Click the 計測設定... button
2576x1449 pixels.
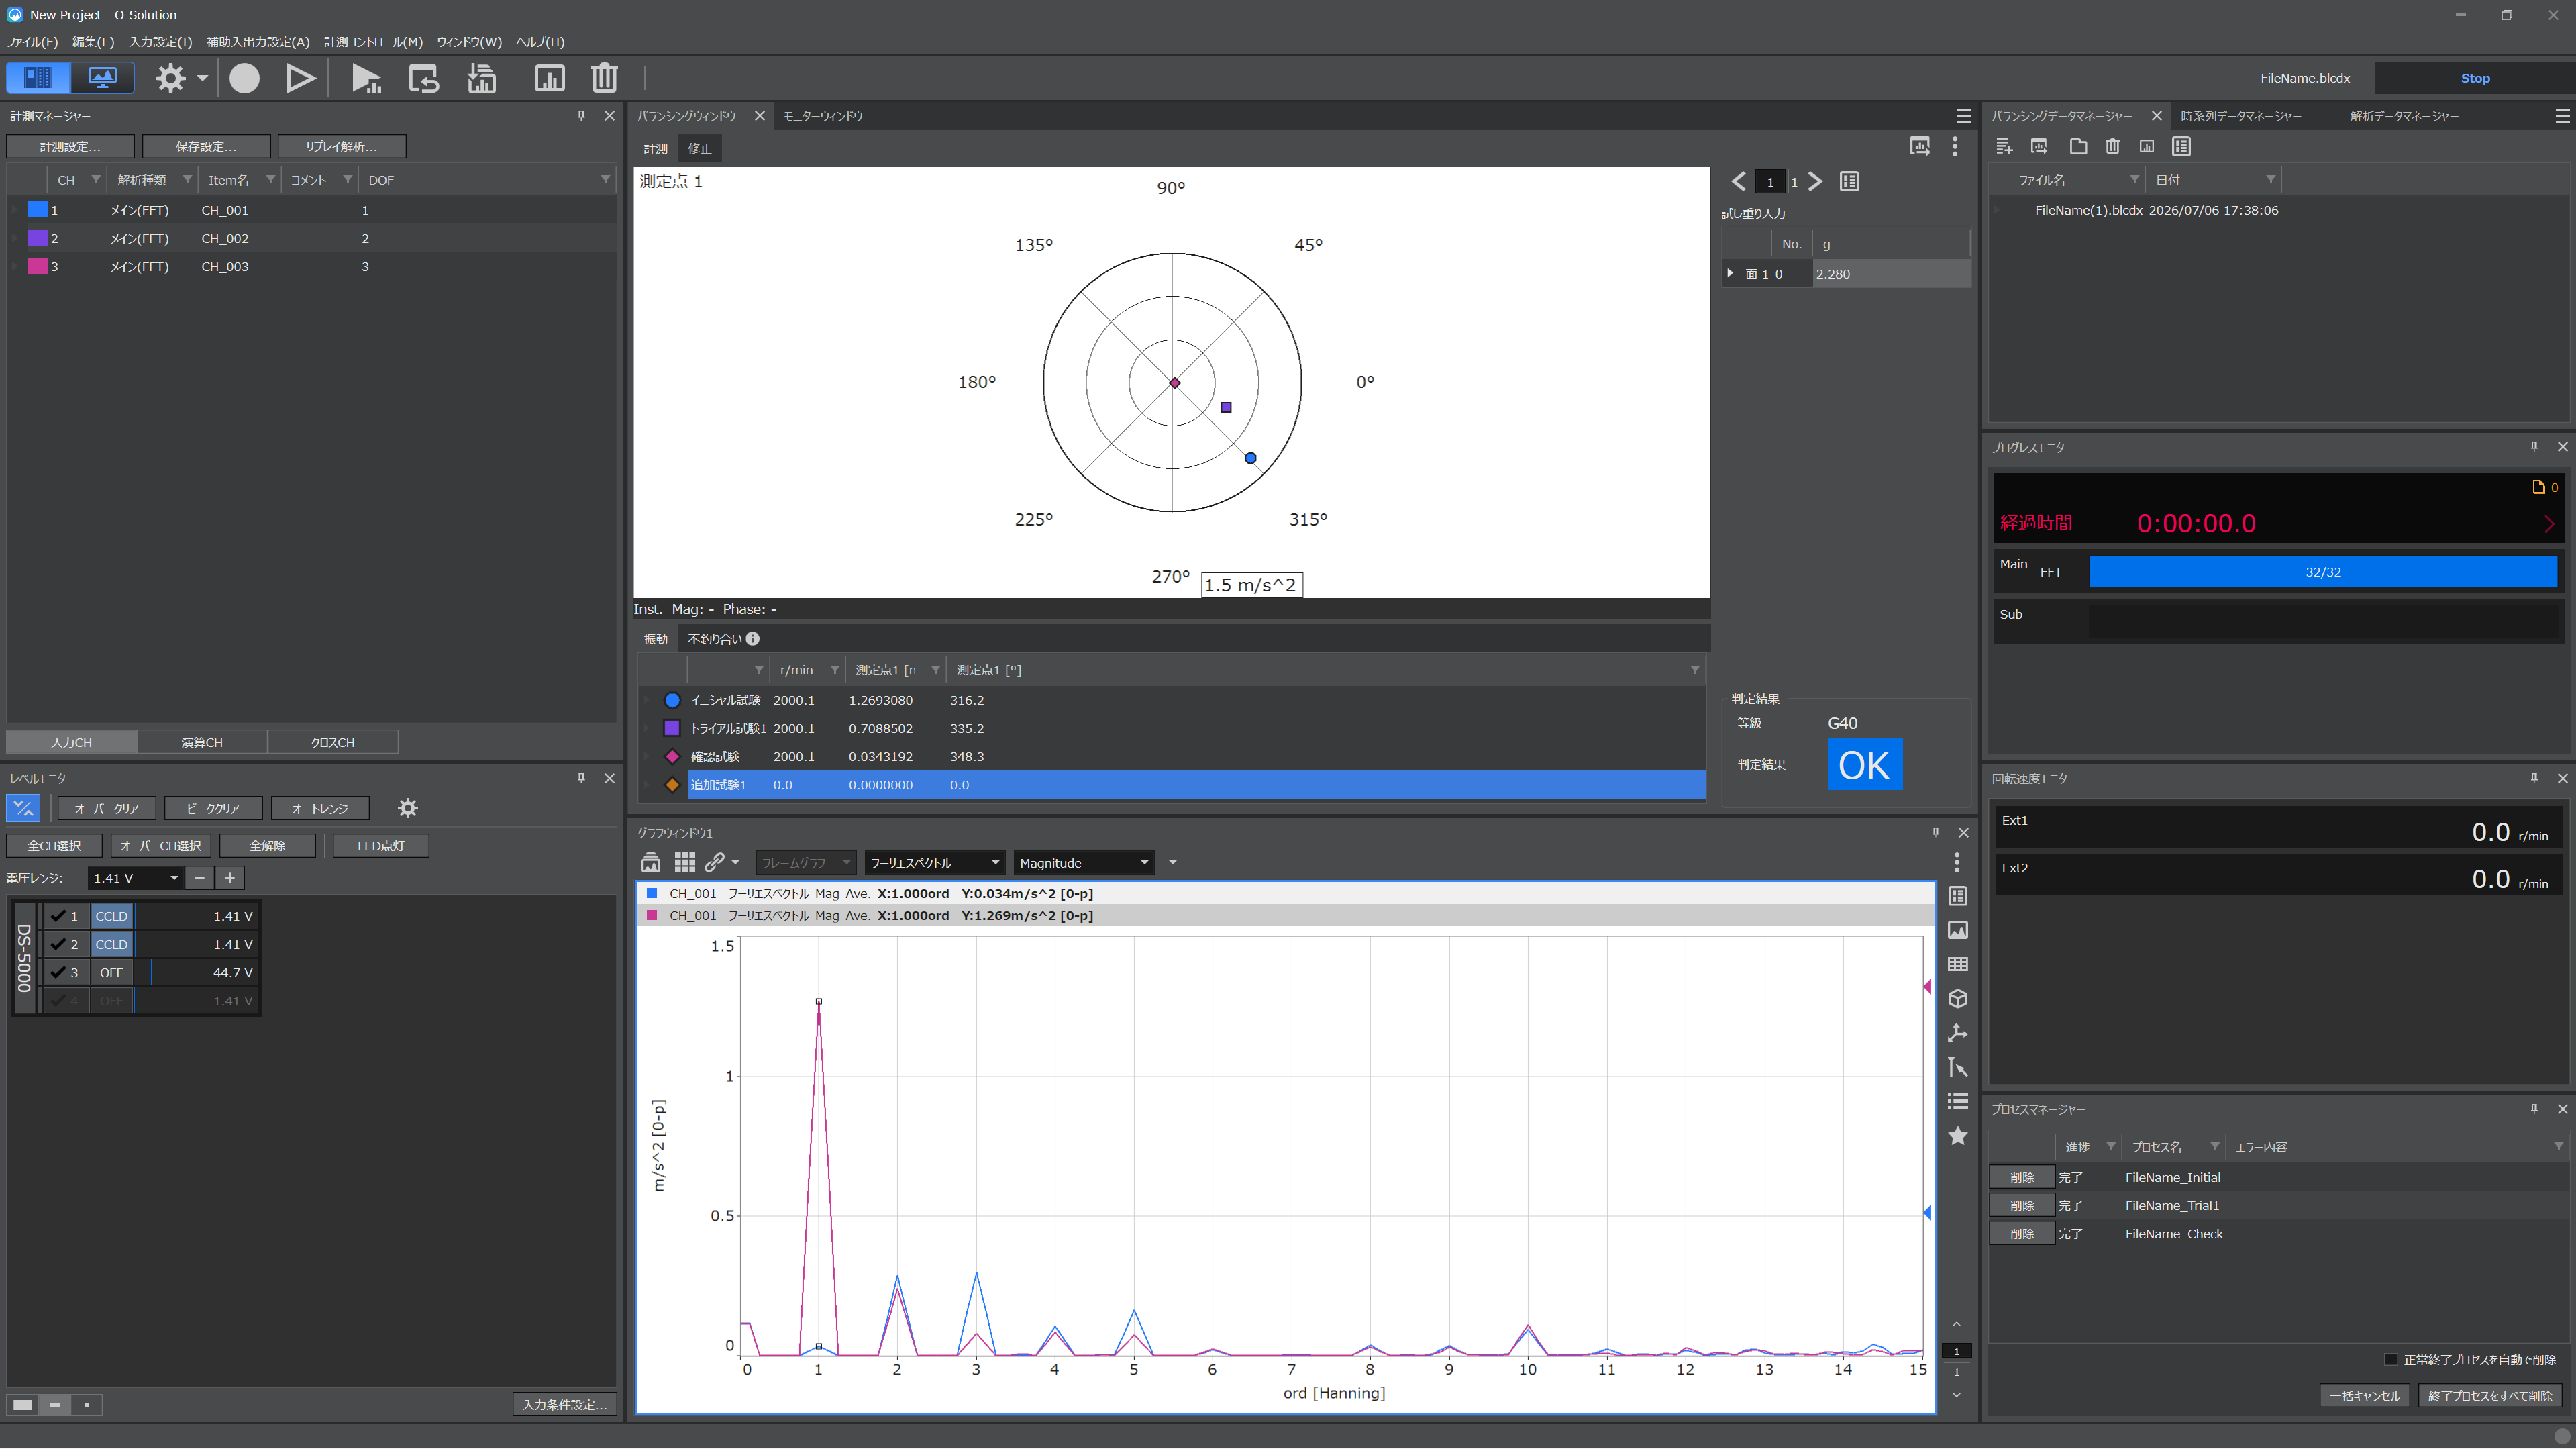(x=70, y=147)
